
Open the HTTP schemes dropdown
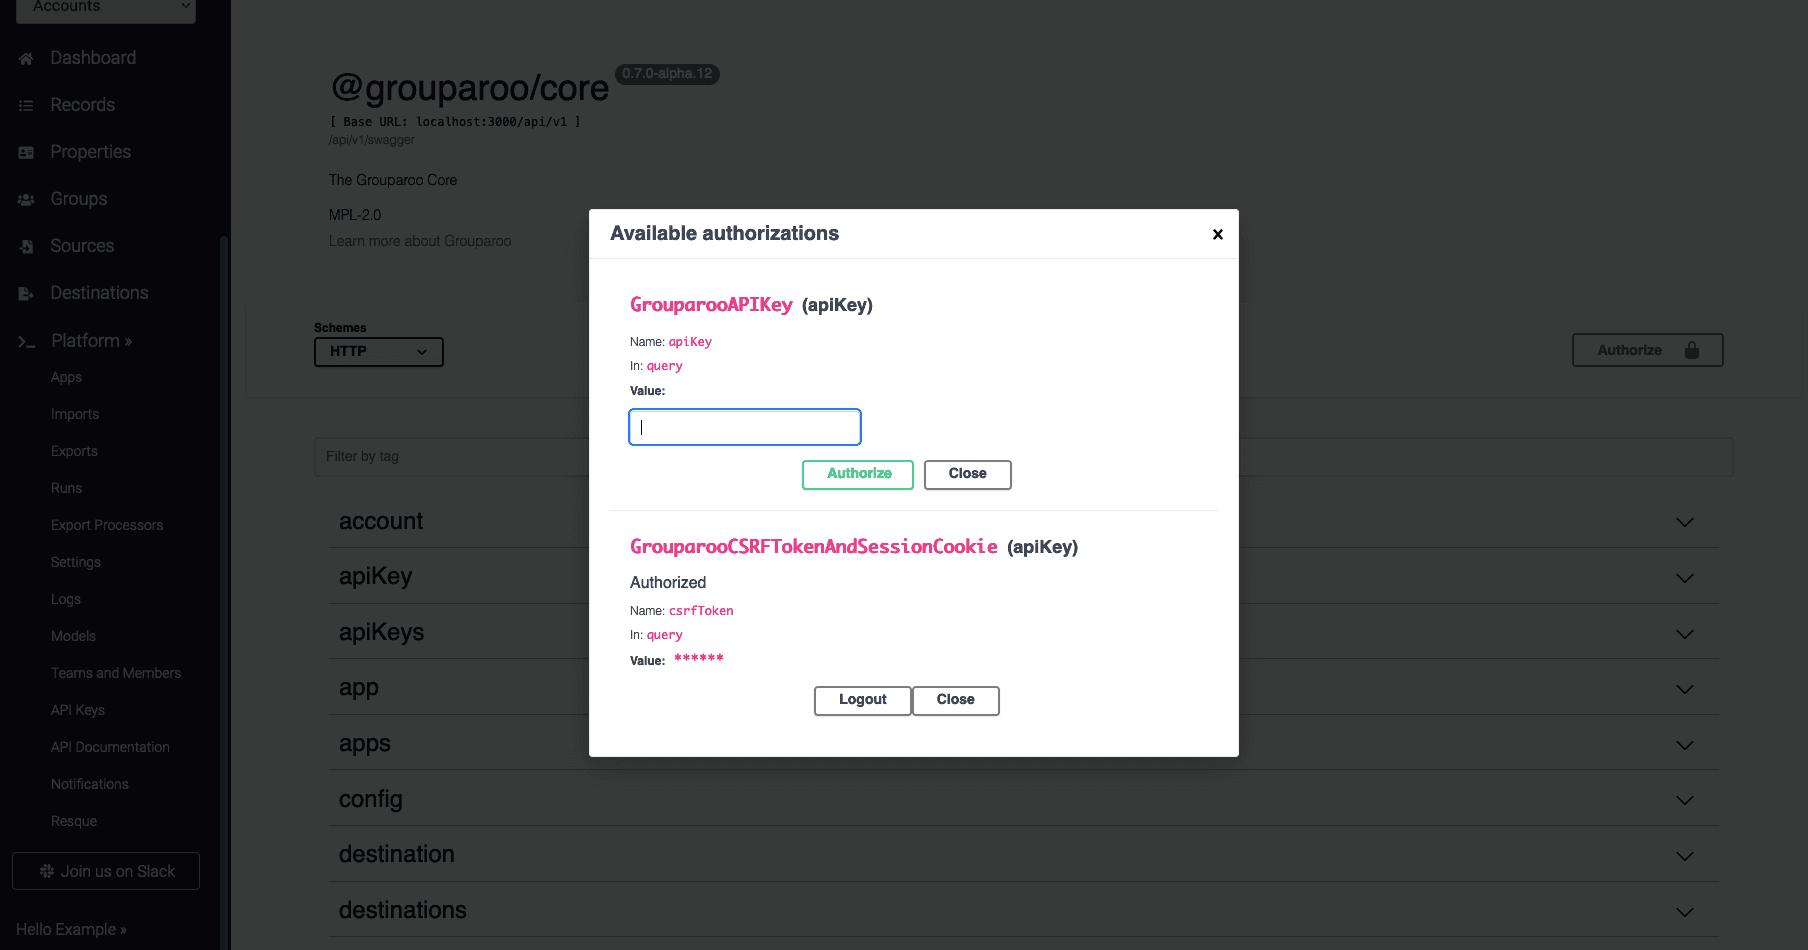379,352
